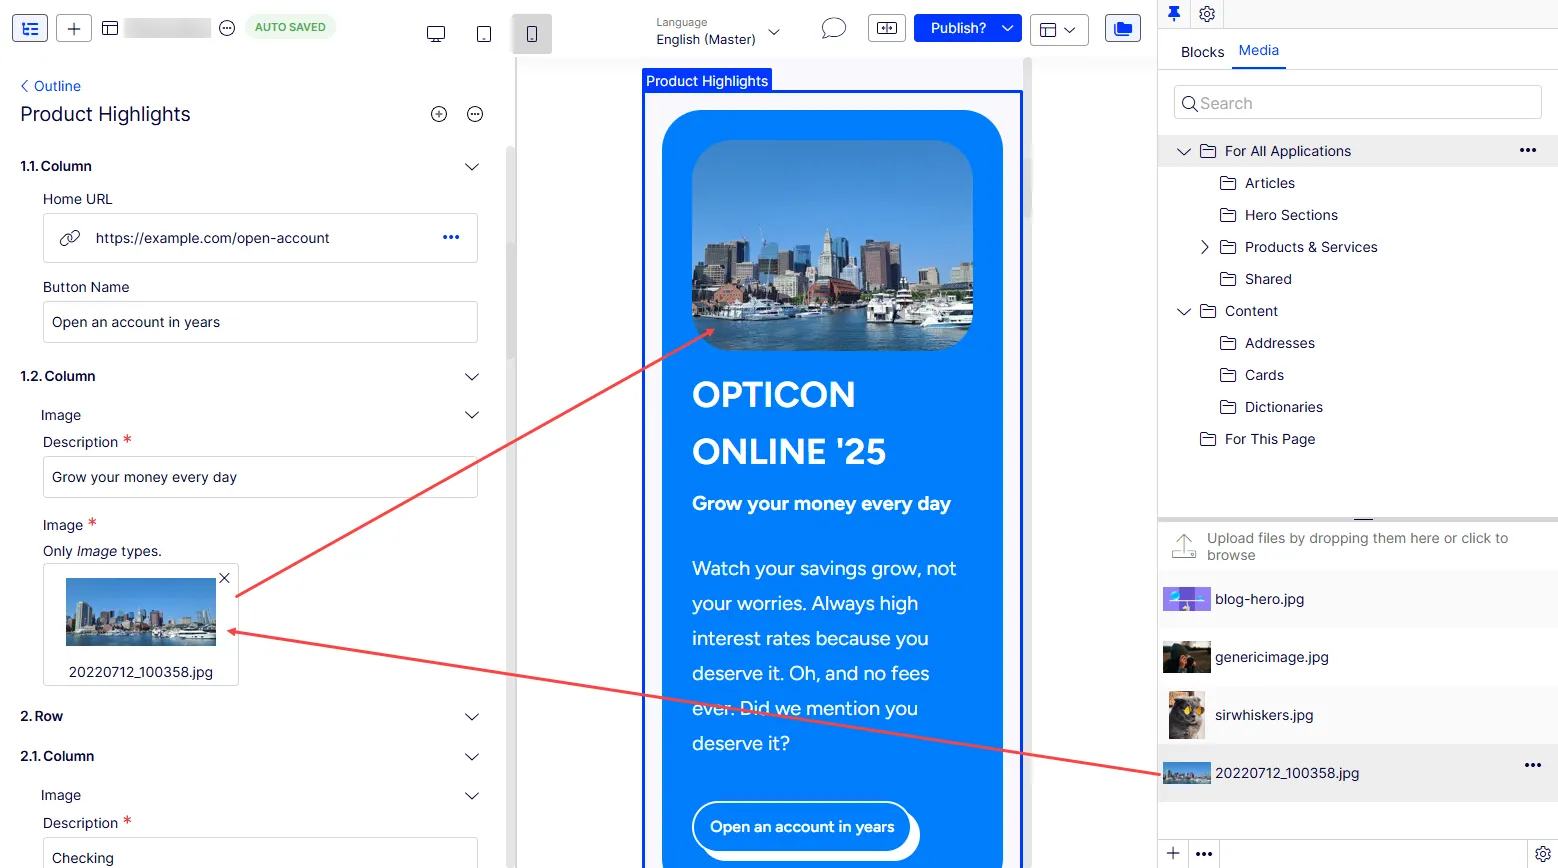Switch to the Media tab
This screenshot has width=1558, height=868.
click(1258, 50)
